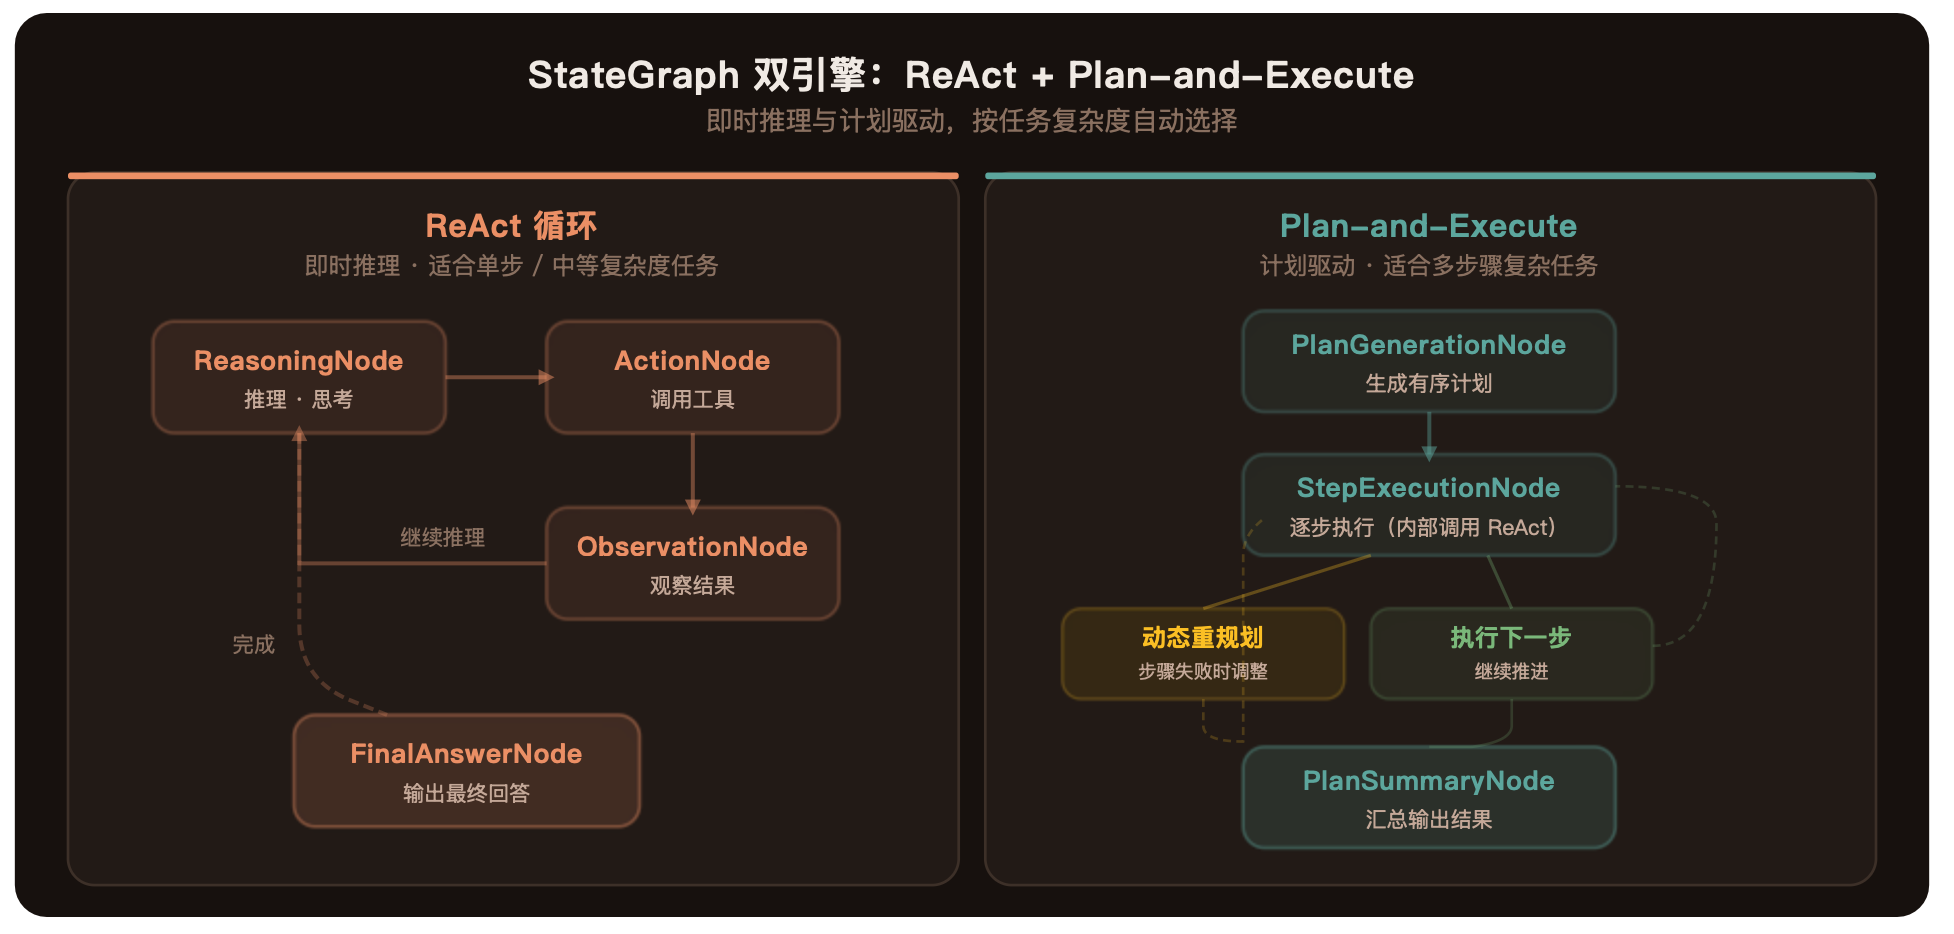The width and height of the screenshot is (1954, 934).
Task: Toggle the 执行下一步 (next step) node
Action: (1510, 653)
